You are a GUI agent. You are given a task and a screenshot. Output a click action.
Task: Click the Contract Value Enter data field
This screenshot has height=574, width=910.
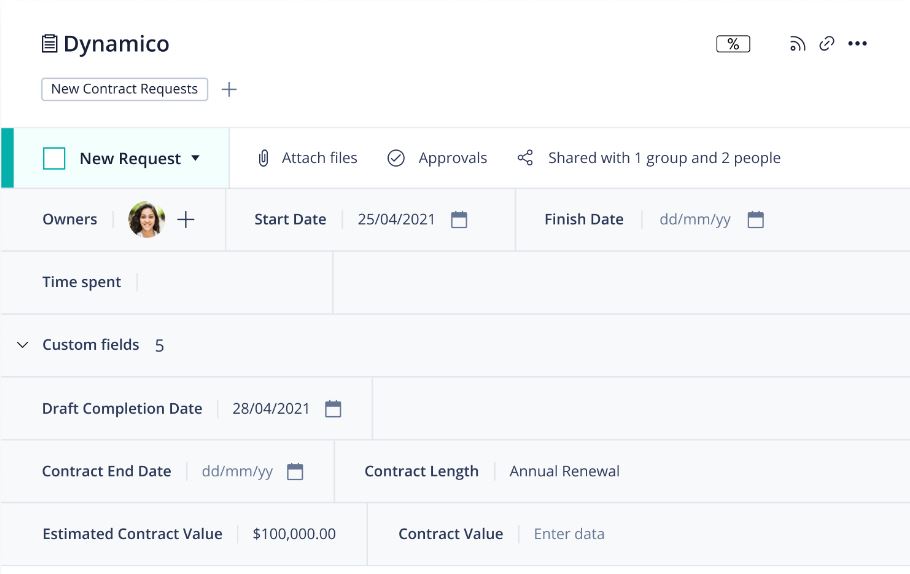569,534
